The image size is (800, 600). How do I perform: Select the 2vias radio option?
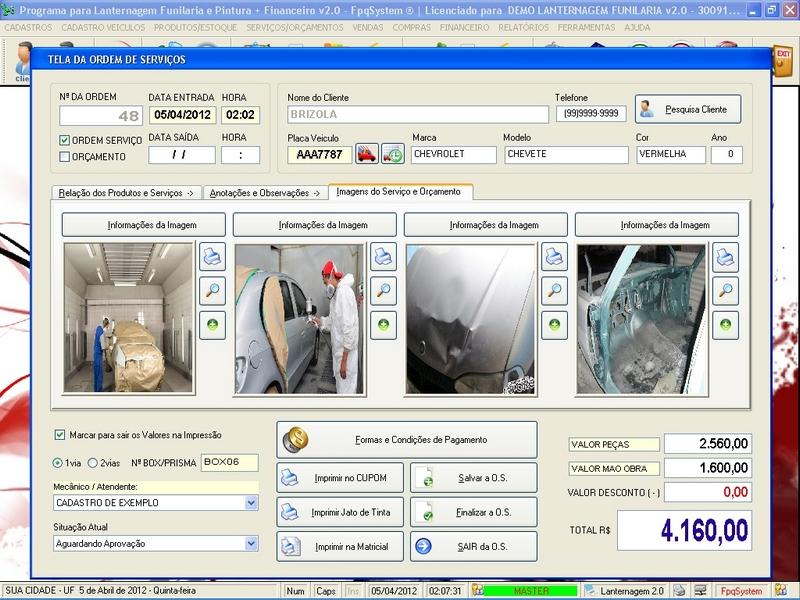coord(94,463)
